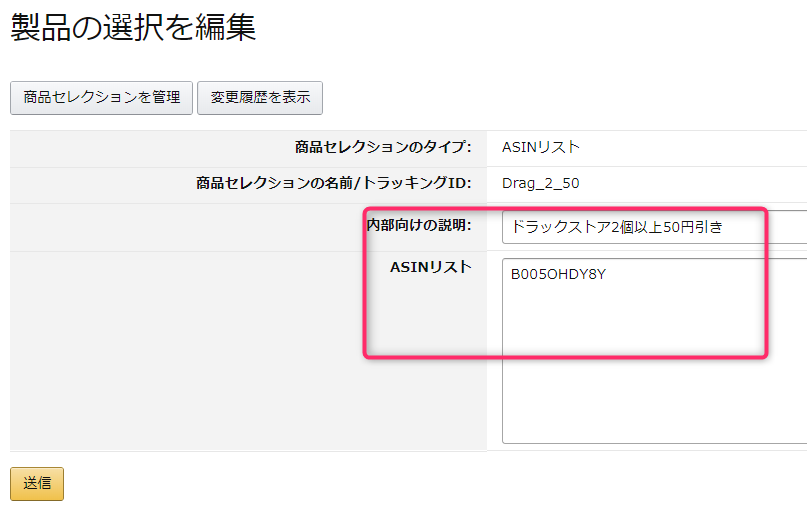Click the ASIN entry B005OHDY8Y
Screen dimensions: 807x523
pyautogui.click(x=558, y=274)
